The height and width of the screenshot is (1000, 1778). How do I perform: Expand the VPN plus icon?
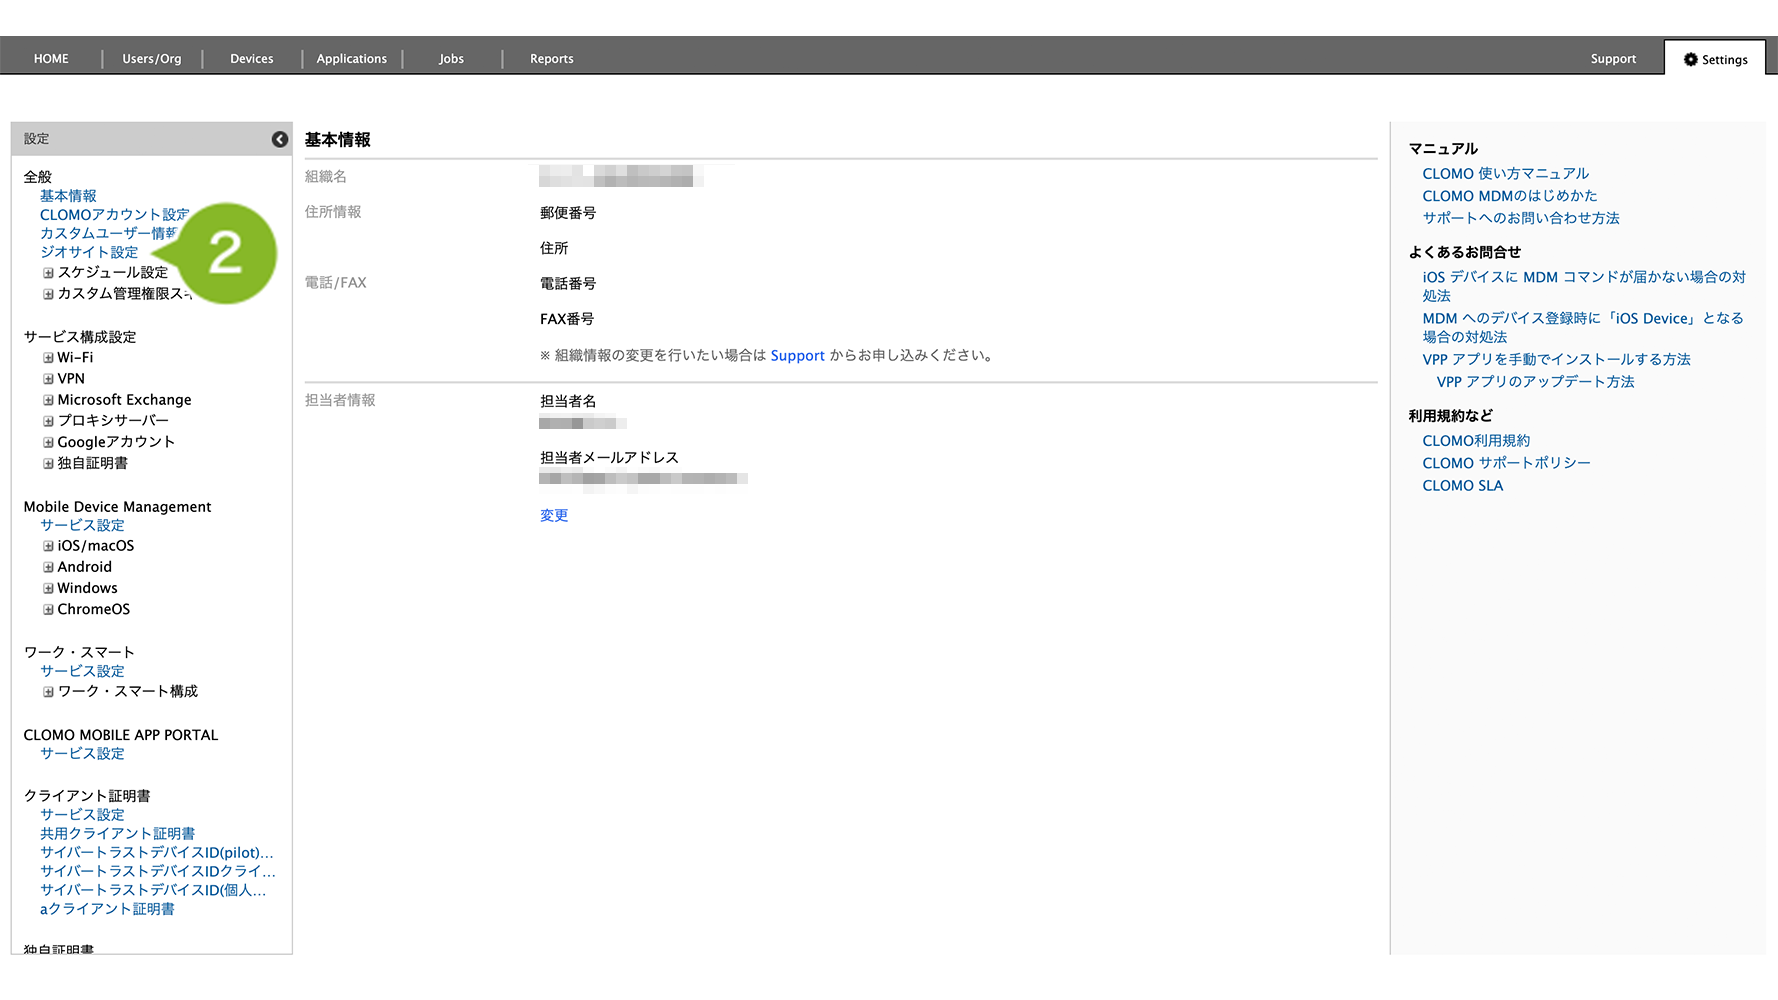(48, 379)
